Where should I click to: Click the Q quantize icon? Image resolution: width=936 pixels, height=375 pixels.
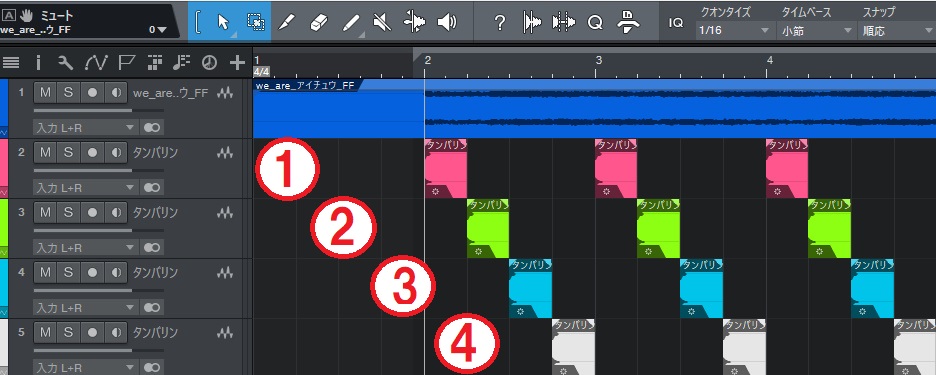coord(595,22)
